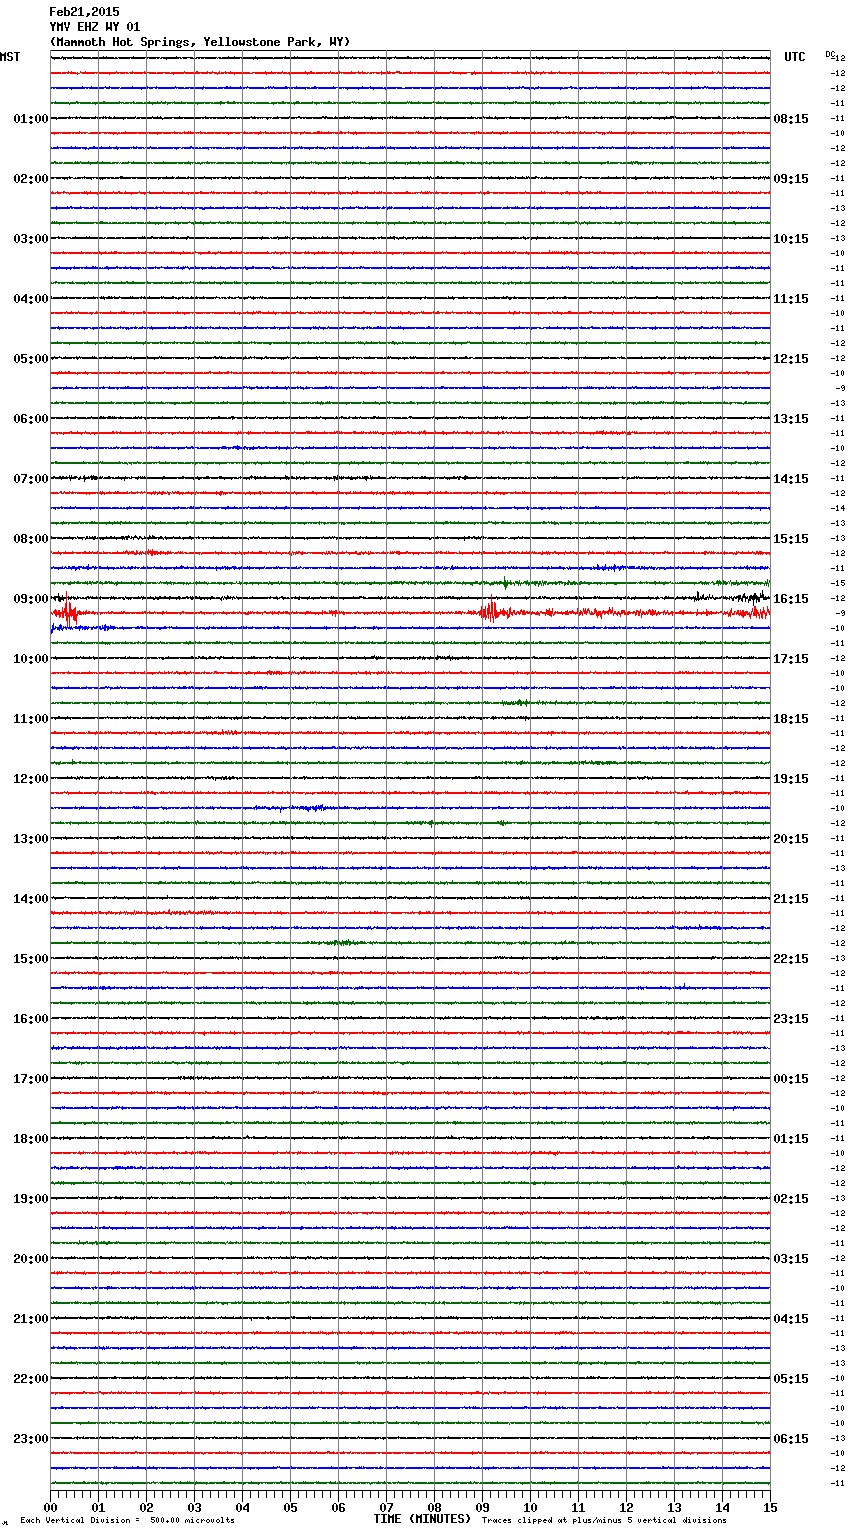Select the 10:00 MST time label
Image resolution: width=850 pixels, height=1534 pixels.
point(31,659)
